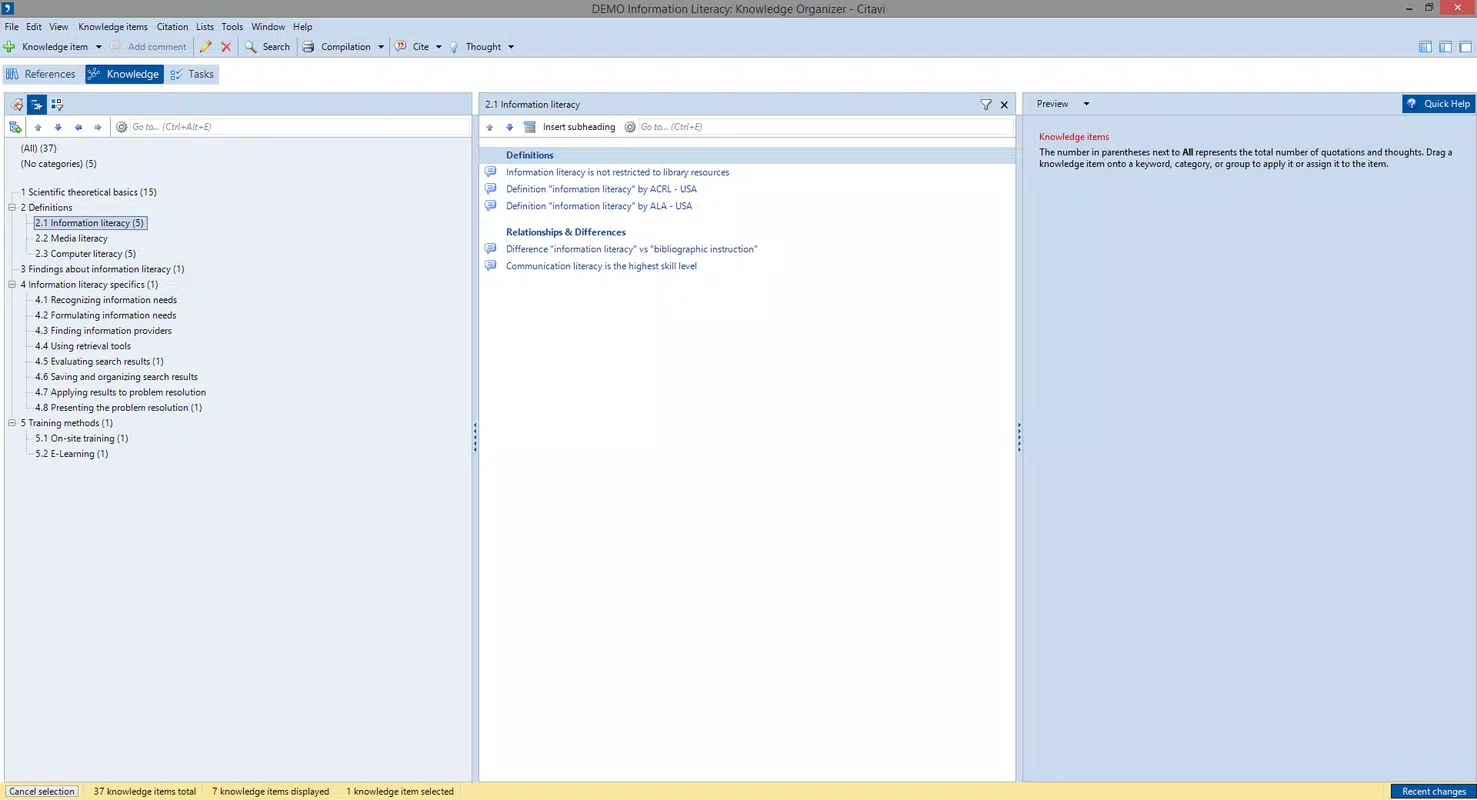
Task: Click the Cite quotation icon
Action: tap(401, 47)
